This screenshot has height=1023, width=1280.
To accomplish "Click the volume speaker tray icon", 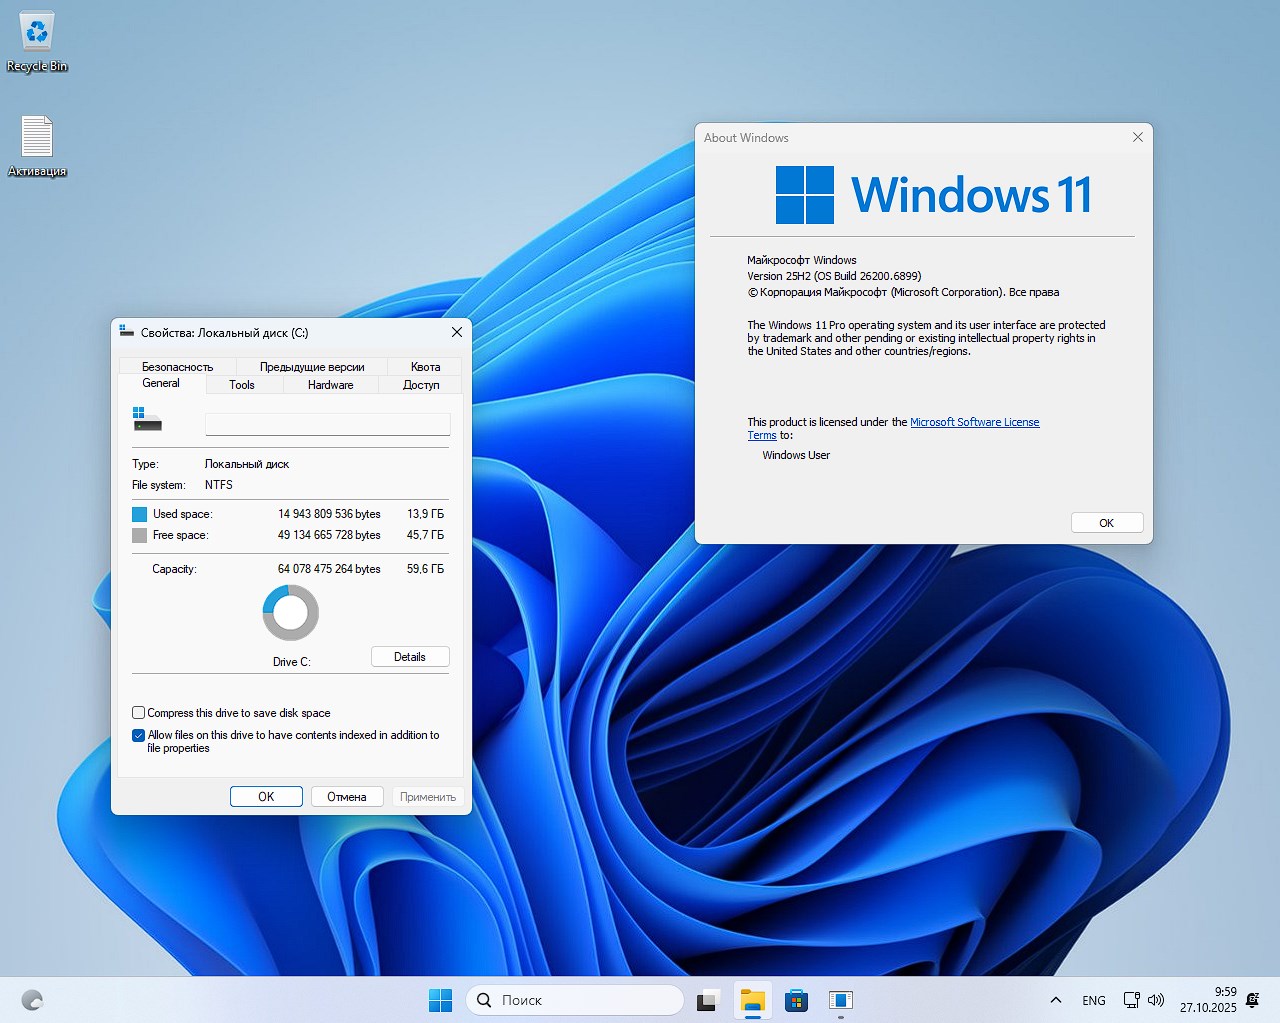I will pyautogui.click(x=1156, y=1000).
